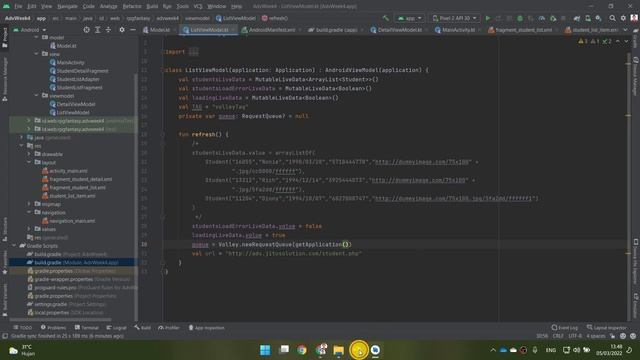Click the refresh() breadcrumb
This screenshot has height=360, width=640.
pyautogui.click(x=275, y=18)
